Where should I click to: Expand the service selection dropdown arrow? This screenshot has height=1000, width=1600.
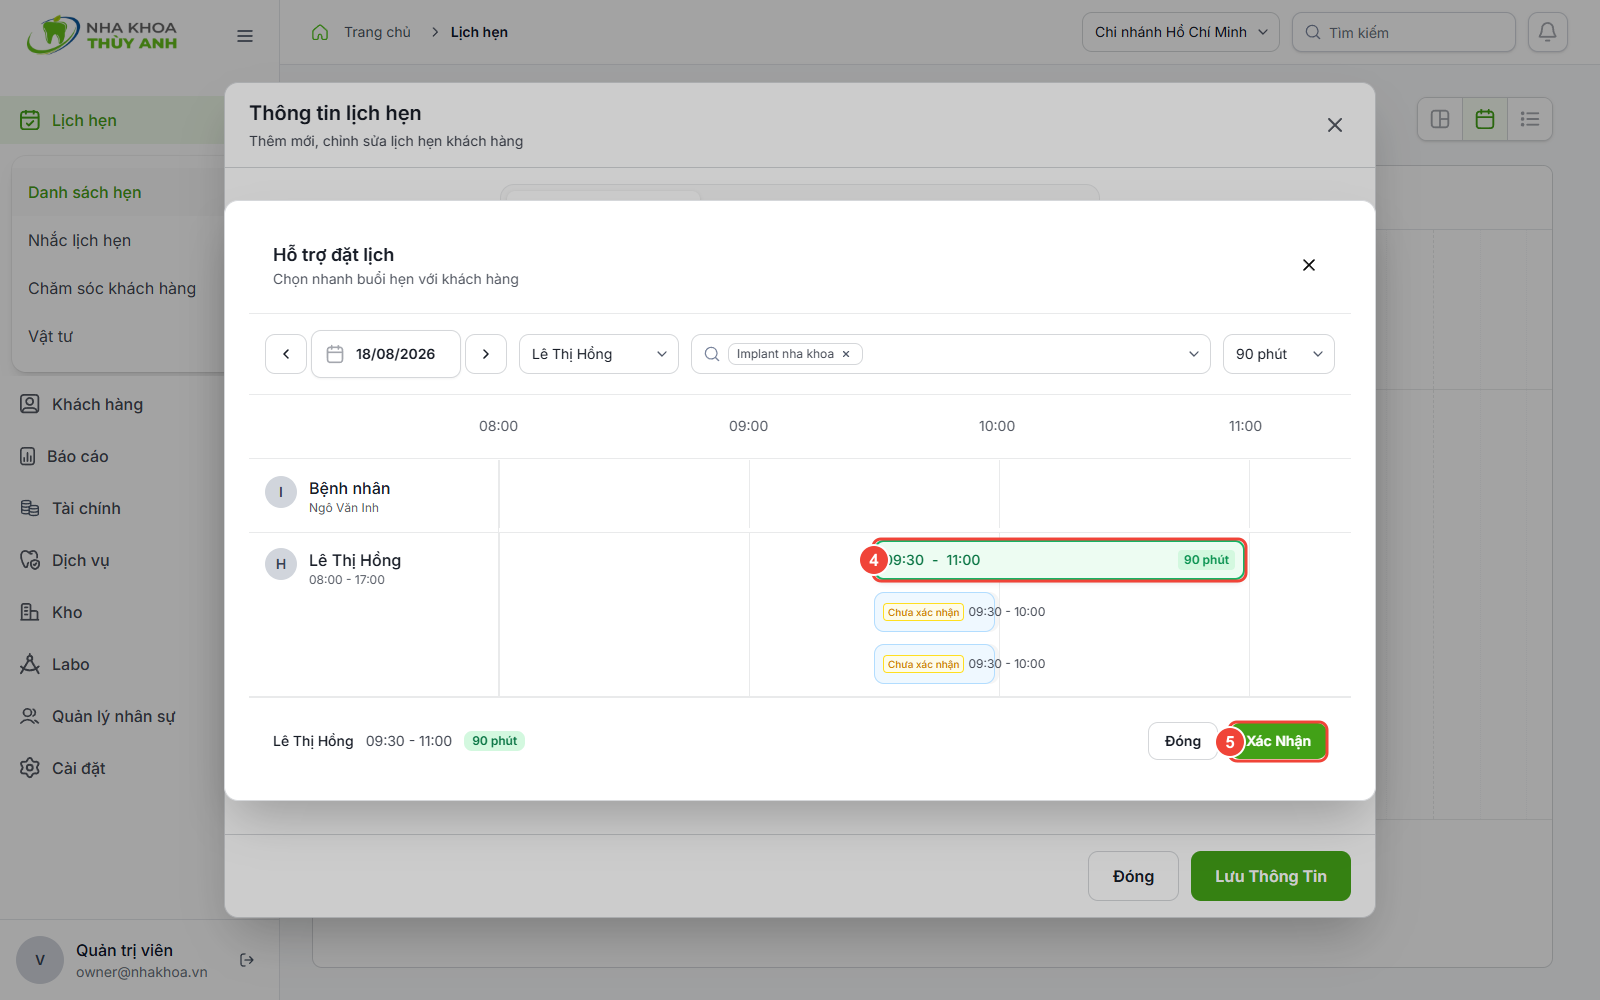(x=1193, y=354)
